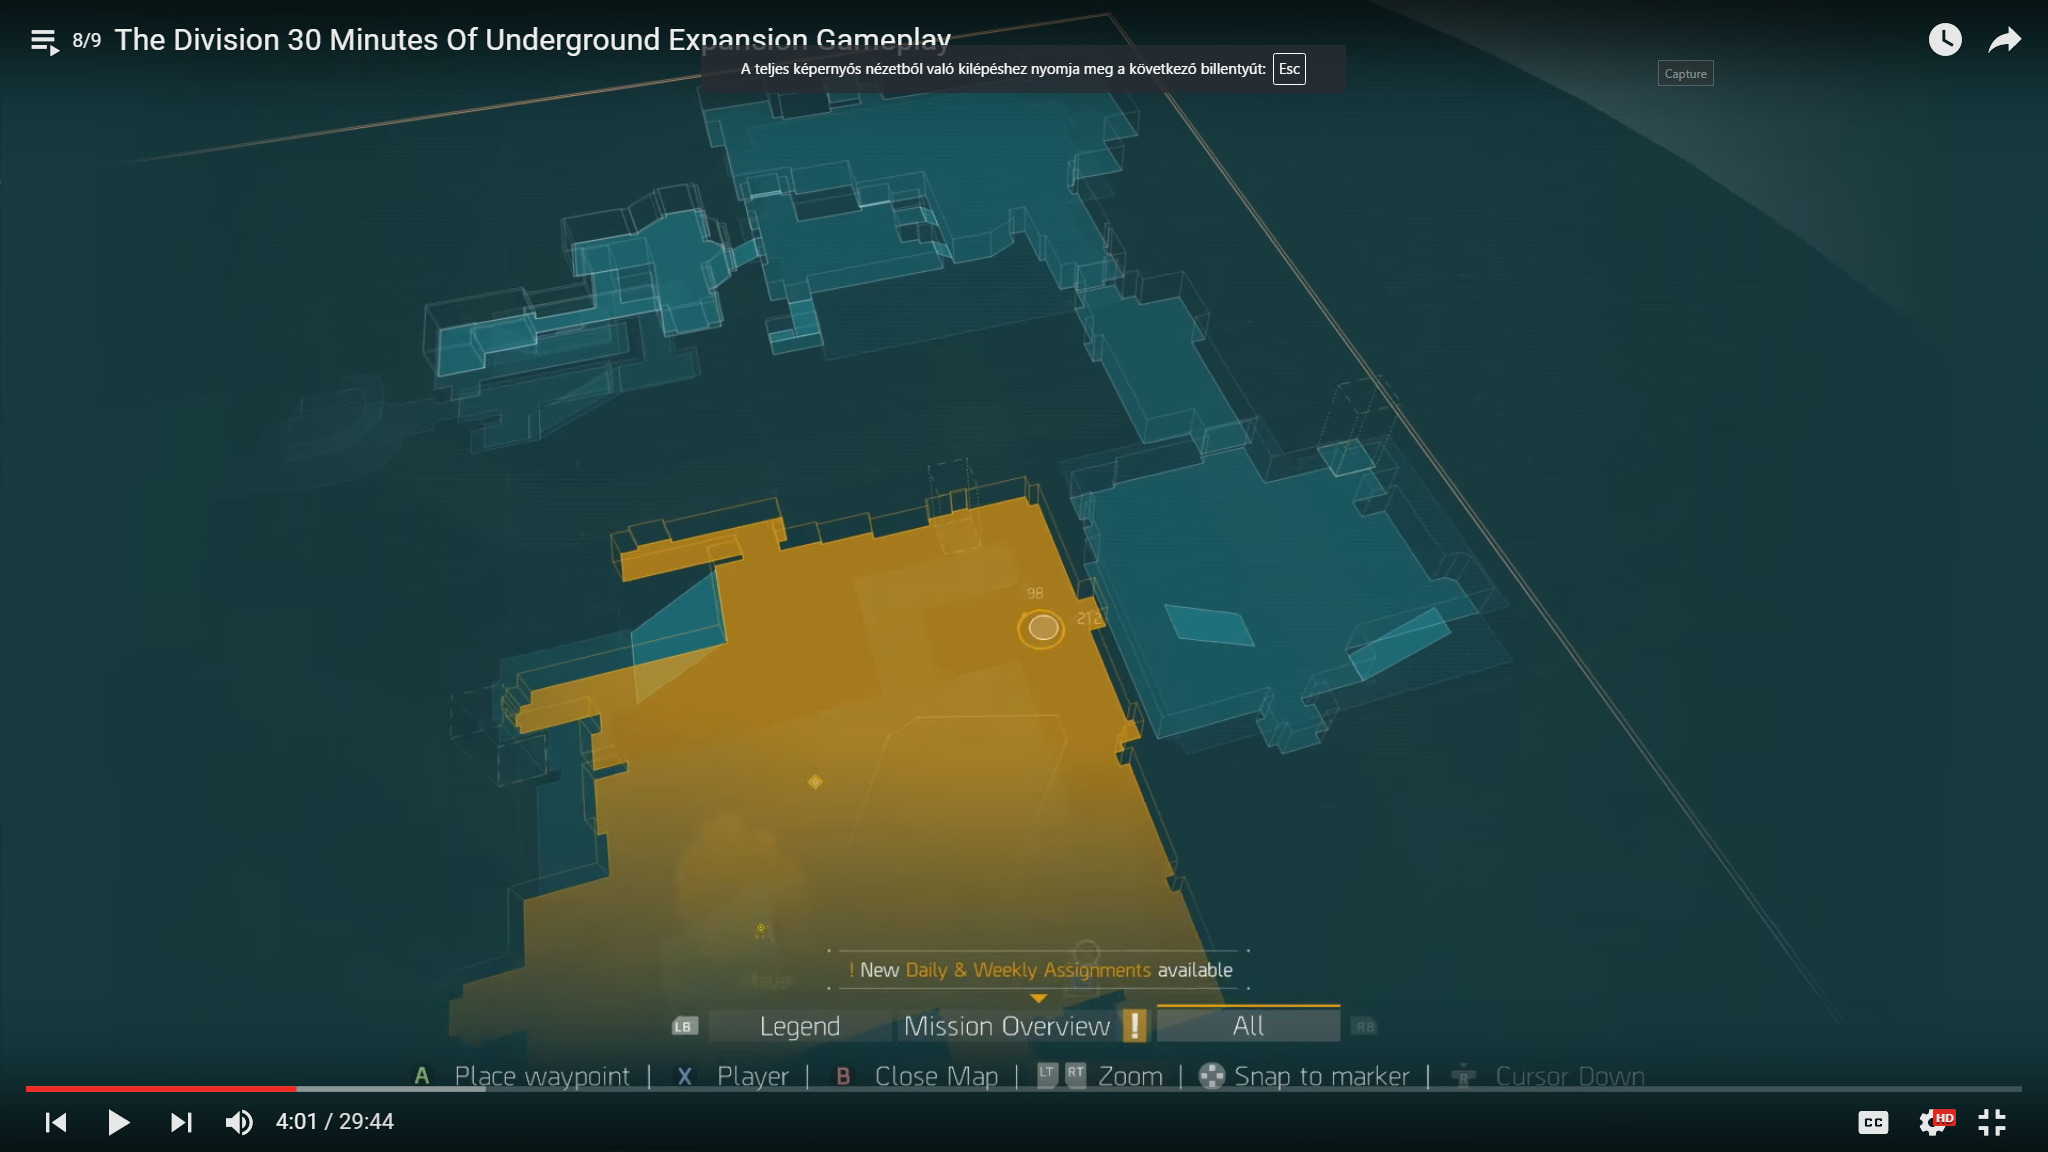Click the small yellow diamond map marker
The image size is (2048, 1152).
coord(815,781)
